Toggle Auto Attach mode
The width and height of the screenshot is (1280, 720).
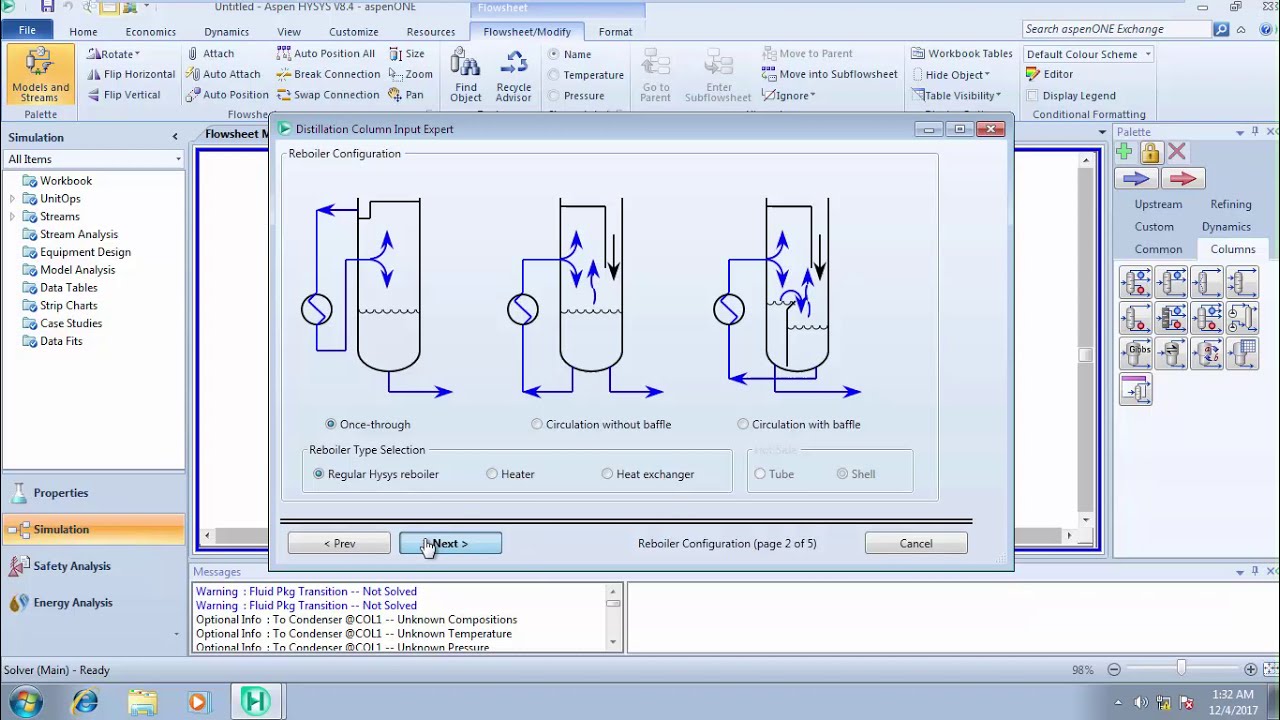click(222, 74)
